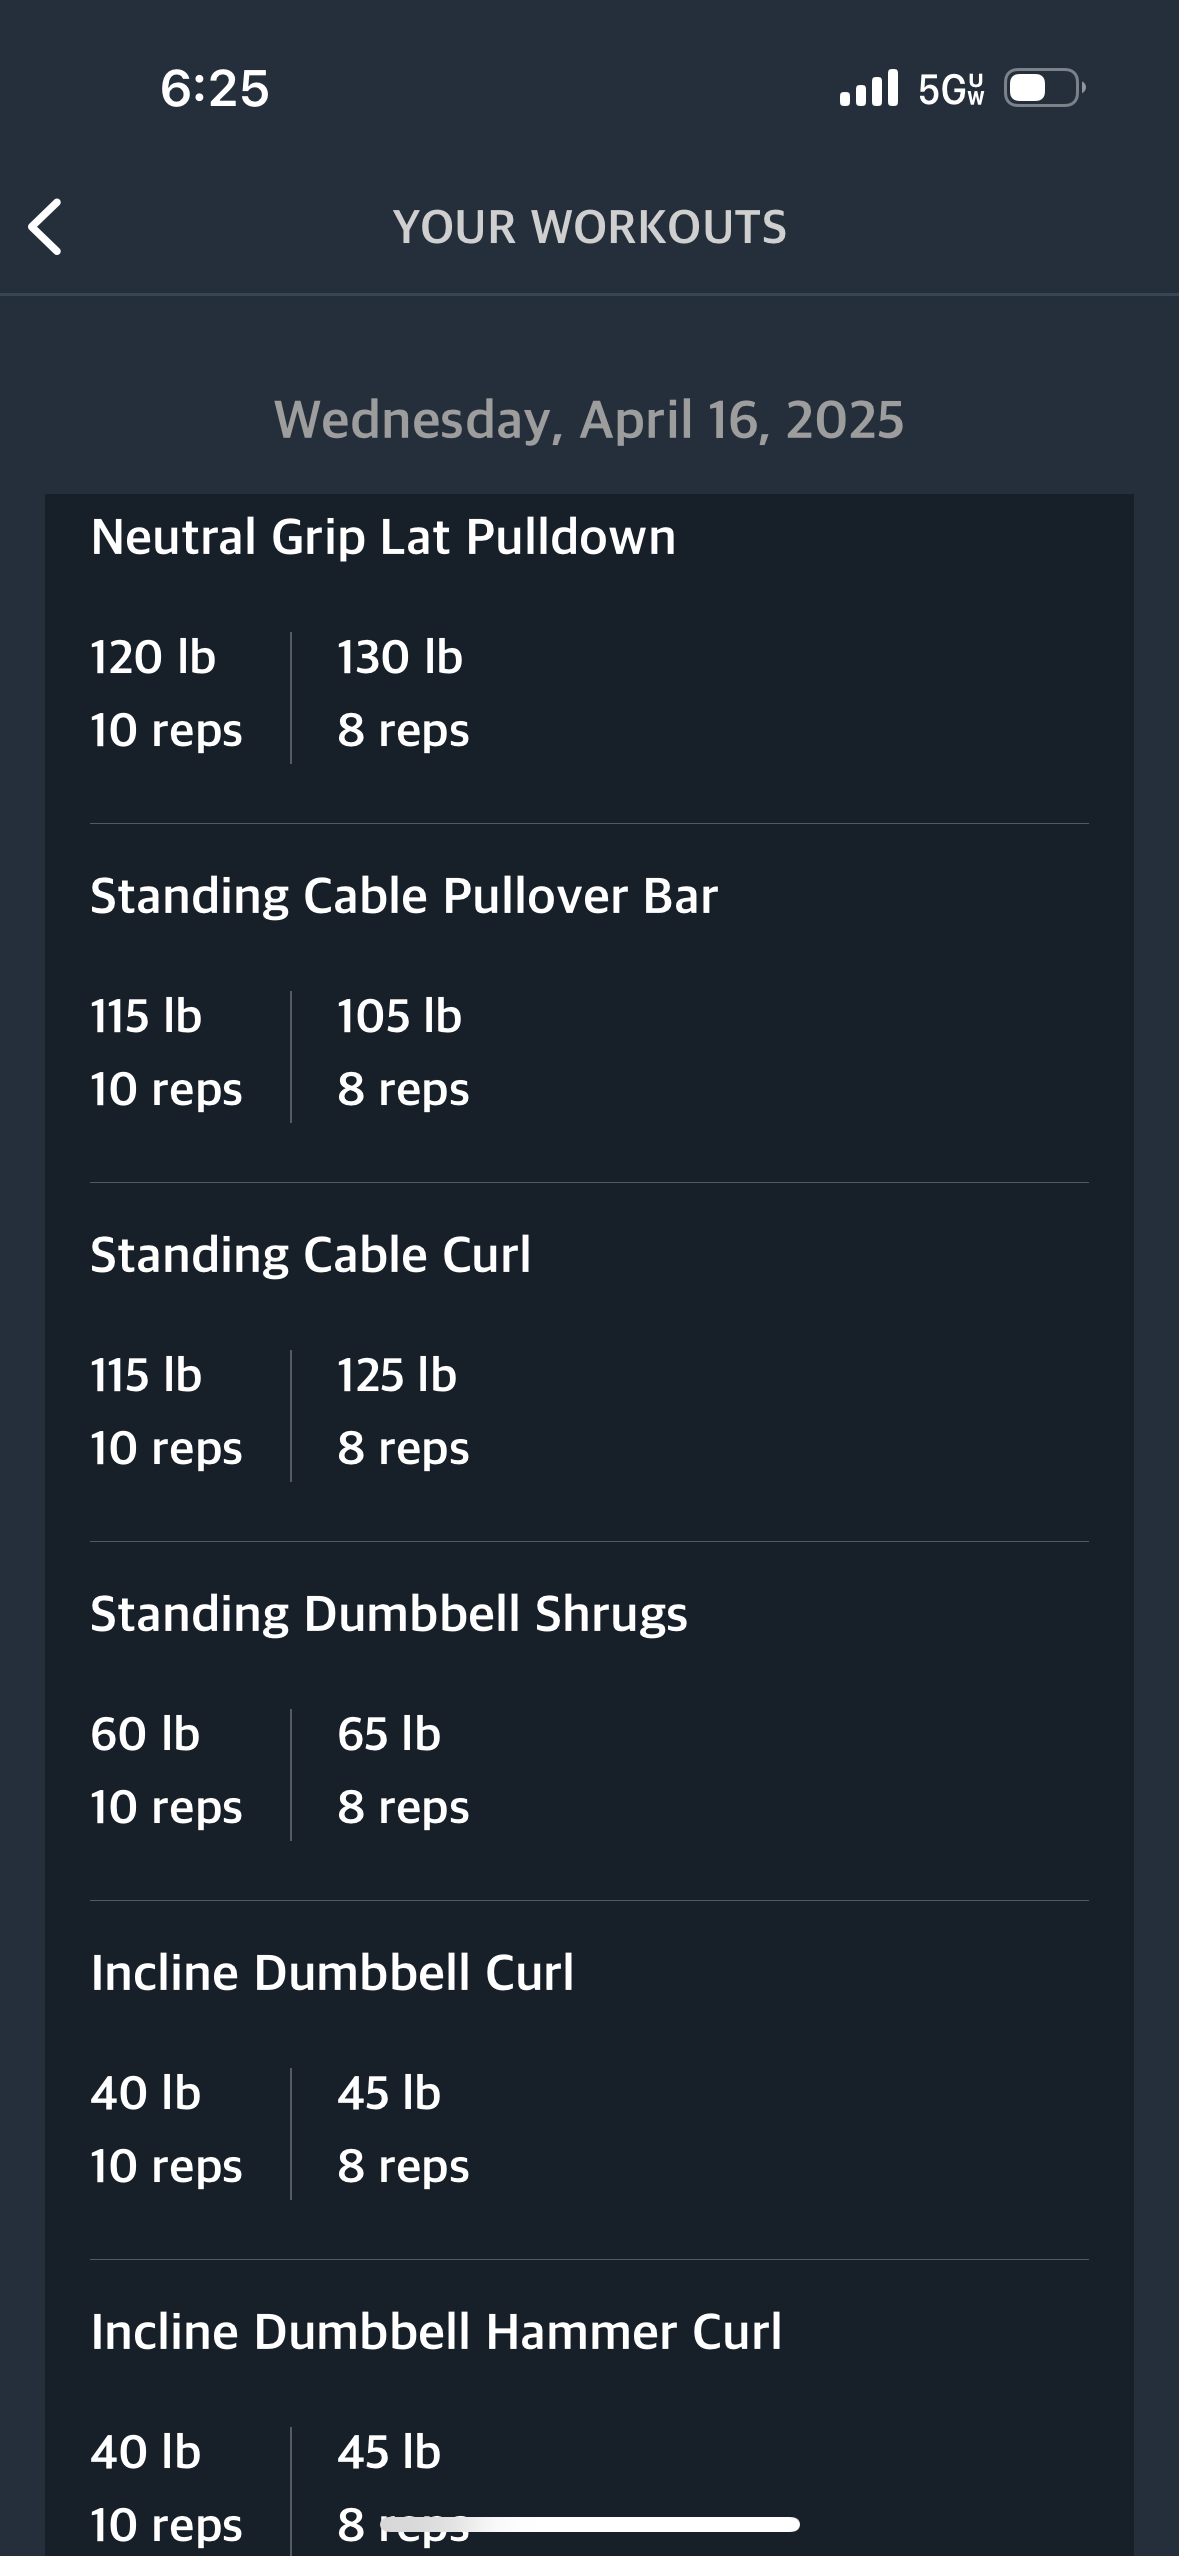Select the 60 lb dumbbell shrugs set
The width and height of the screenshot is (1179, 2556).
[166, 1771]
